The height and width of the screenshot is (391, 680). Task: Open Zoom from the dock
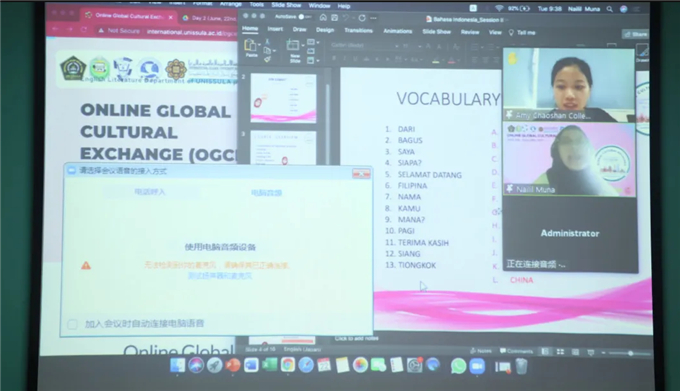click(x=477, y=366)
